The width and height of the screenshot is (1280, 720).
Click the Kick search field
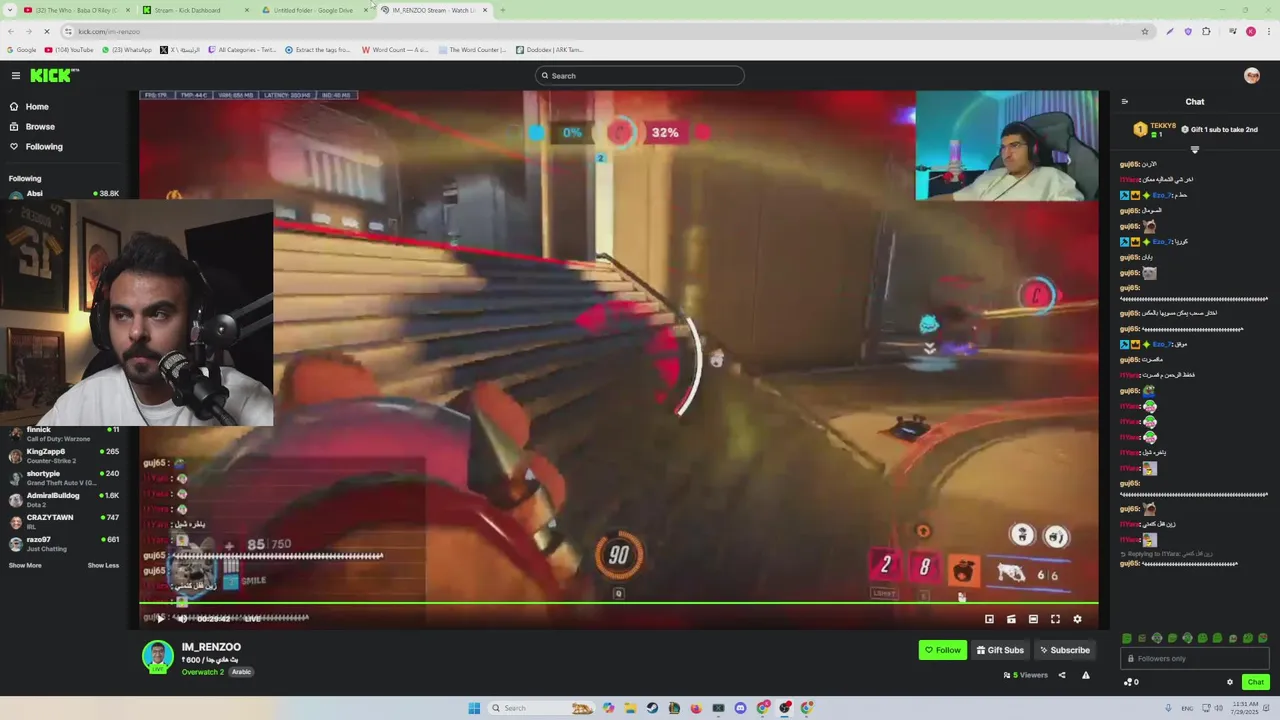640,76
